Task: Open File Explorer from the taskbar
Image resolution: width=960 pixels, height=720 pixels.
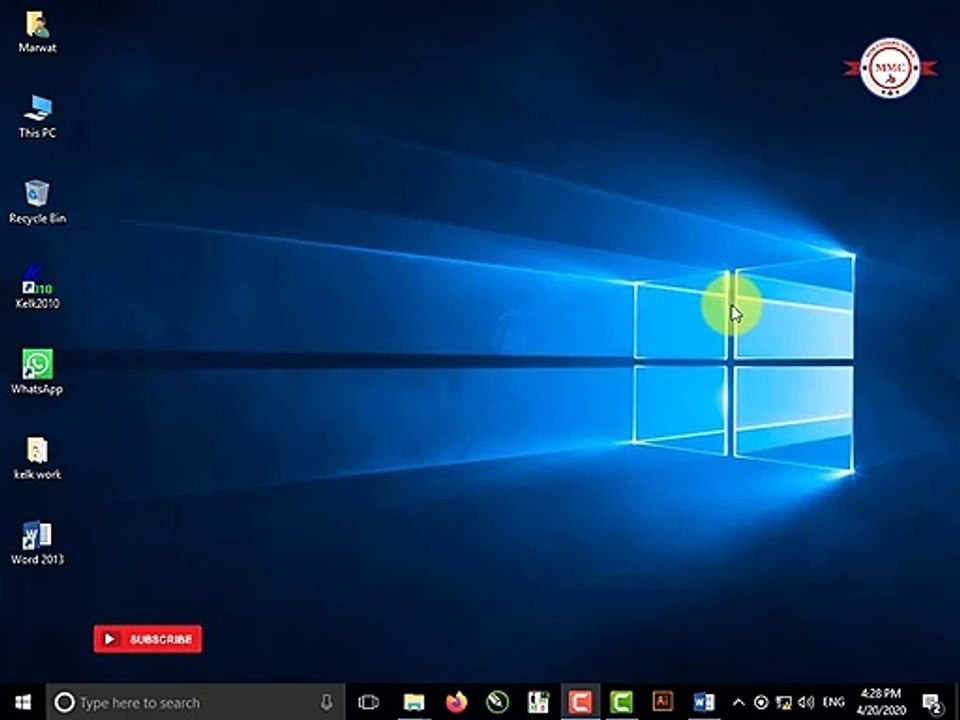Action: (x=414, y=702)
